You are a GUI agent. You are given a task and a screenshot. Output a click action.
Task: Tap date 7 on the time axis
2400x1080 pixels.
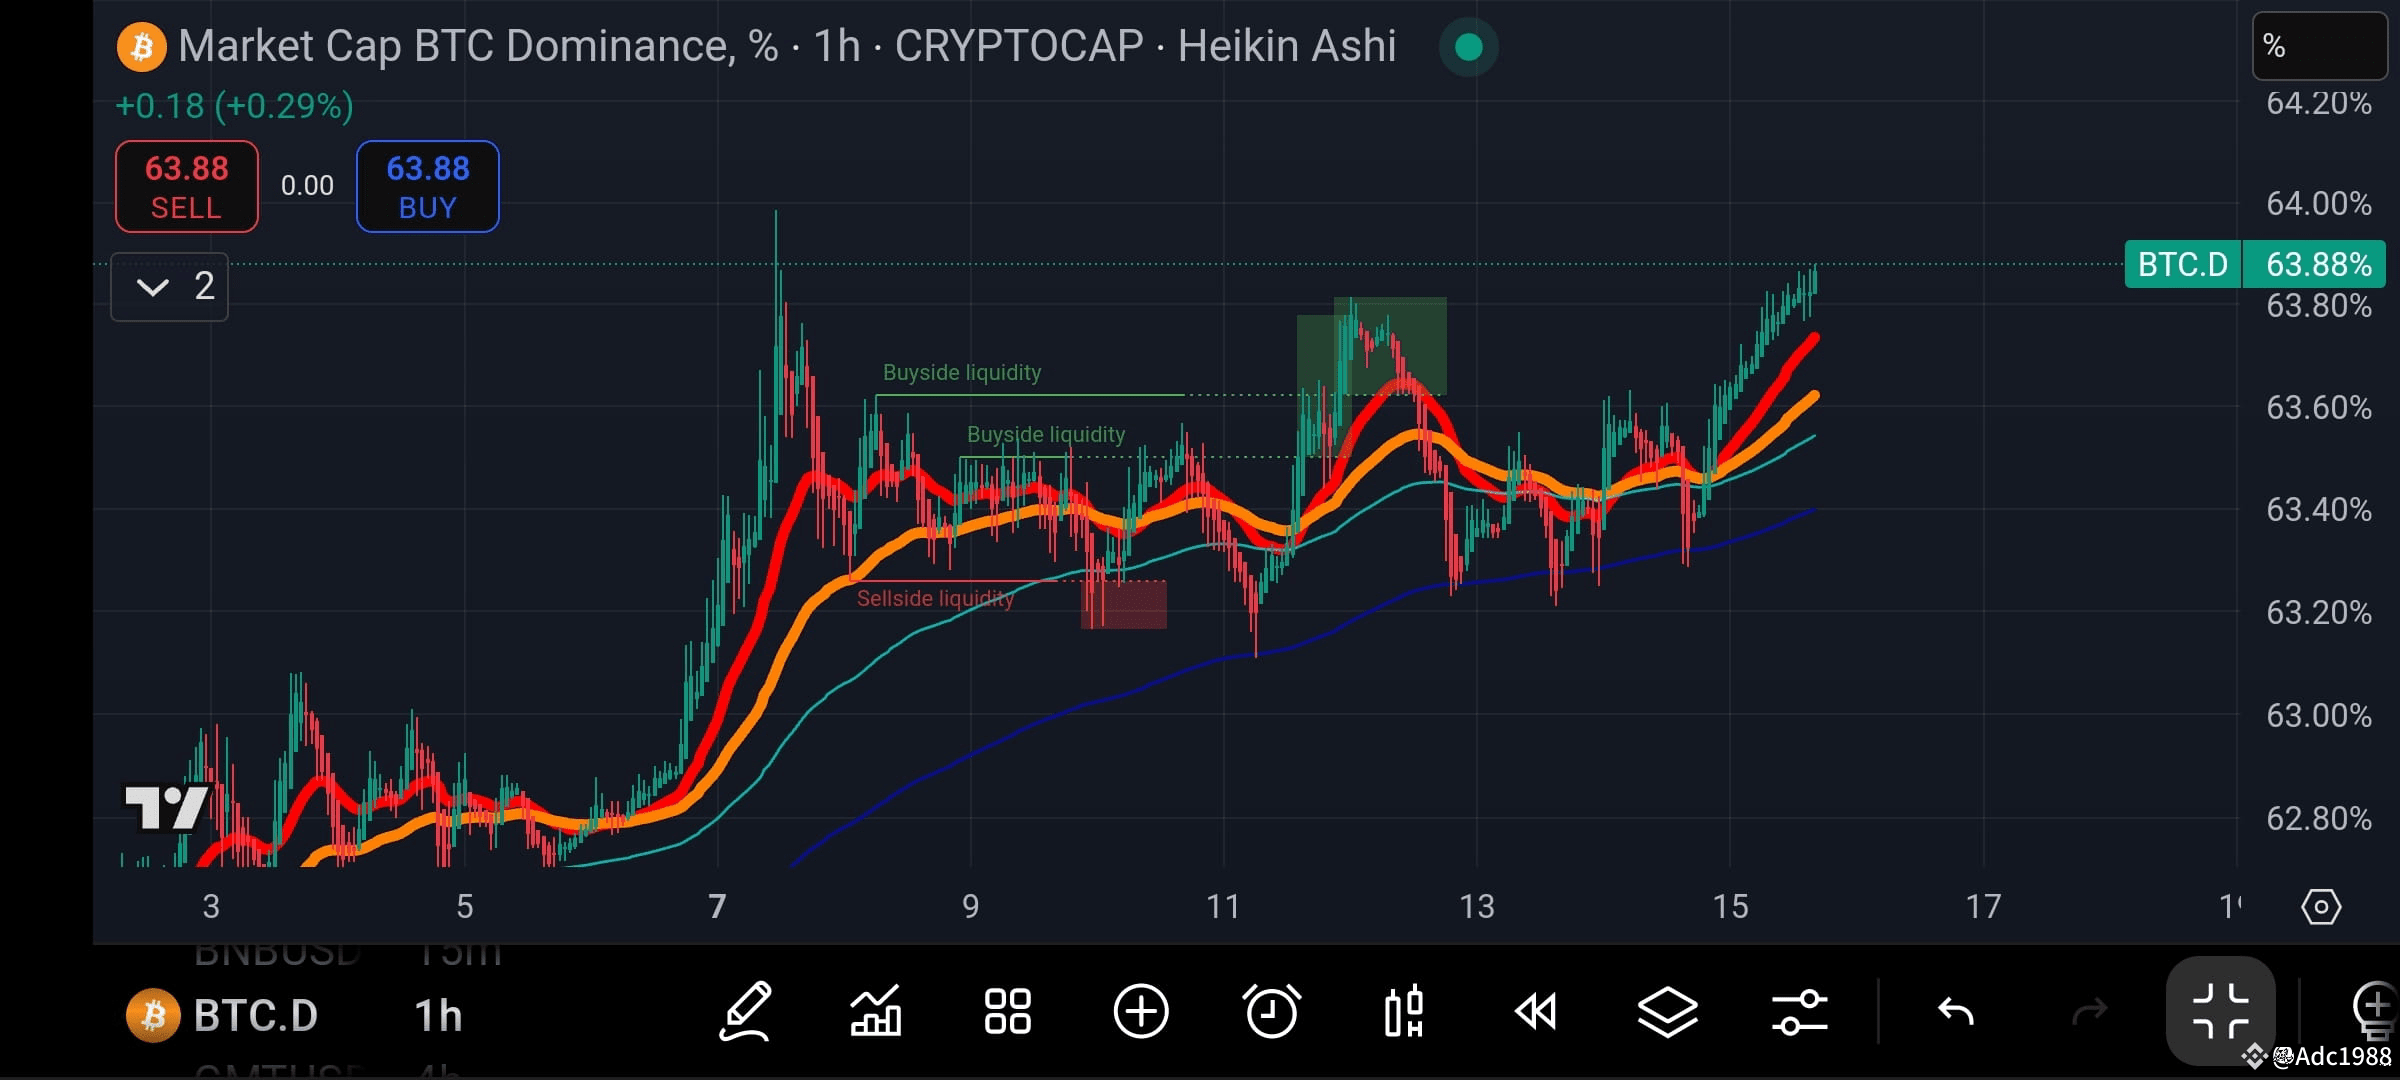(x=717, y=907)
